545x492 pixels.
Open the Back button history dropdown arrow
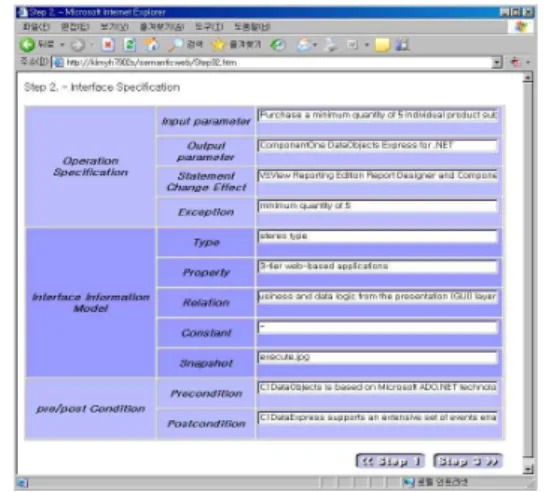[62, 44]
